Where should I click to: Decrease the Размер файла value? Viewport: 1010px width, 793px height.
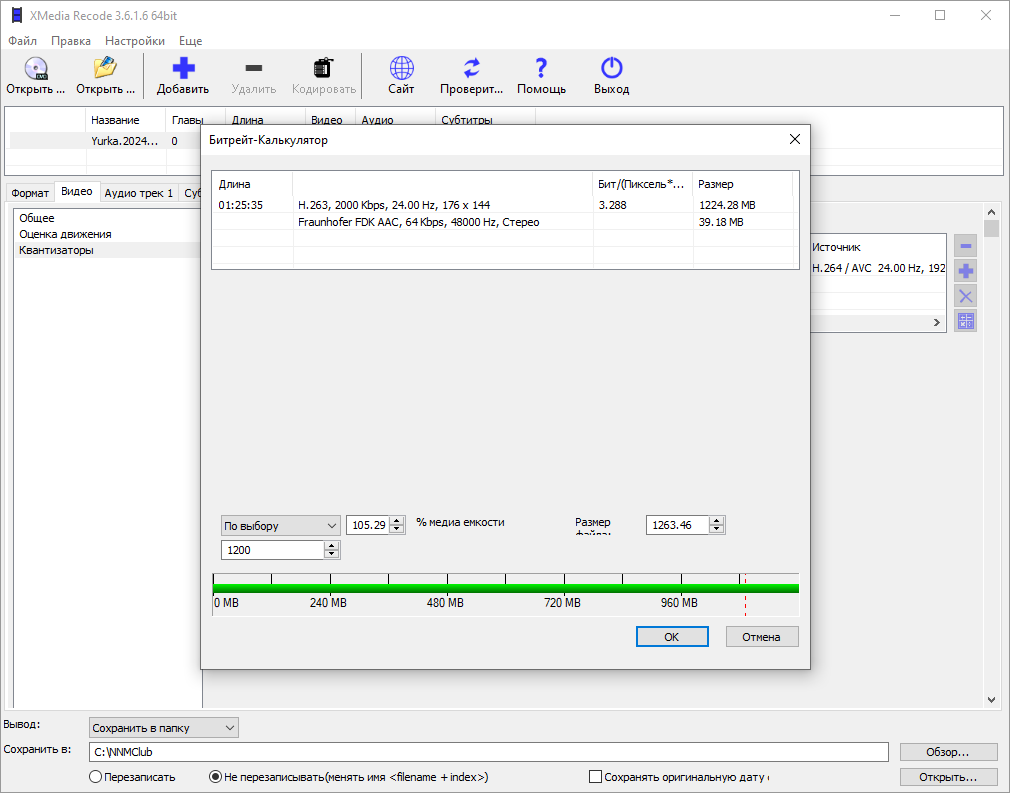coord(716,529)
